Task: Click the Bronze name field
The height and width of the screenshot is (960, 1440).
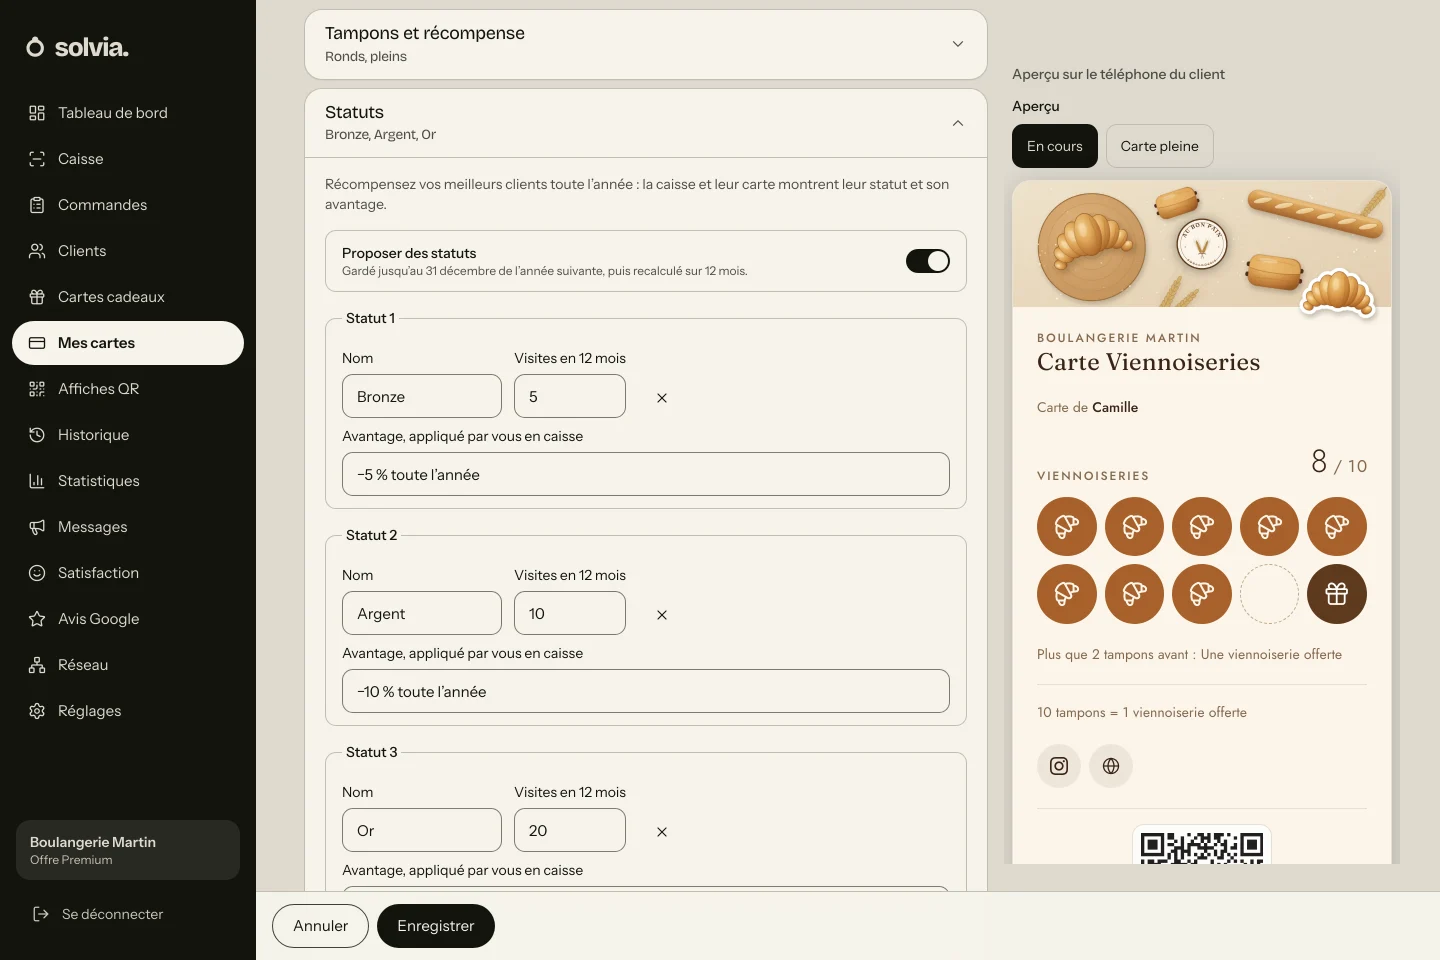Action: (422, 396)
